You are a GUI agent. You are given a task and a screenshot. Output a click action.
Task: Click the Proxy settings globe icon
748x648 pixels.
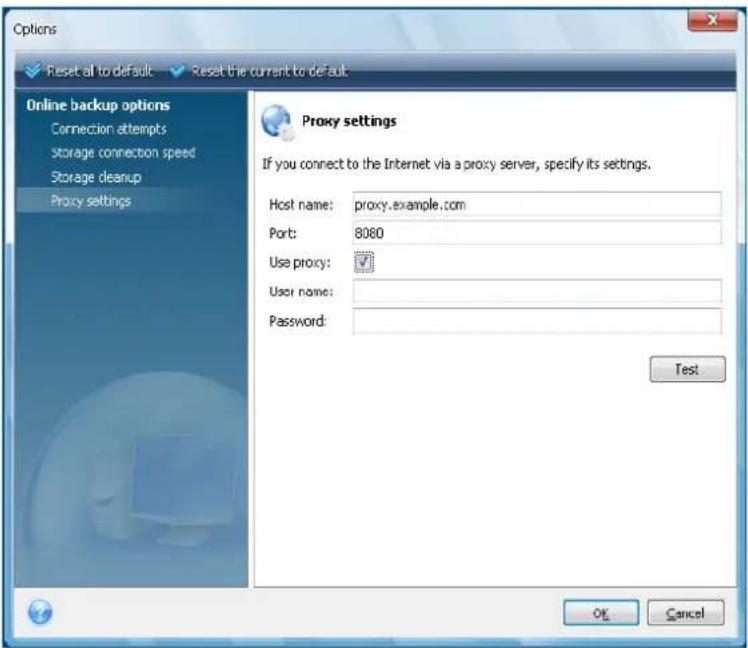pos(277,122)
